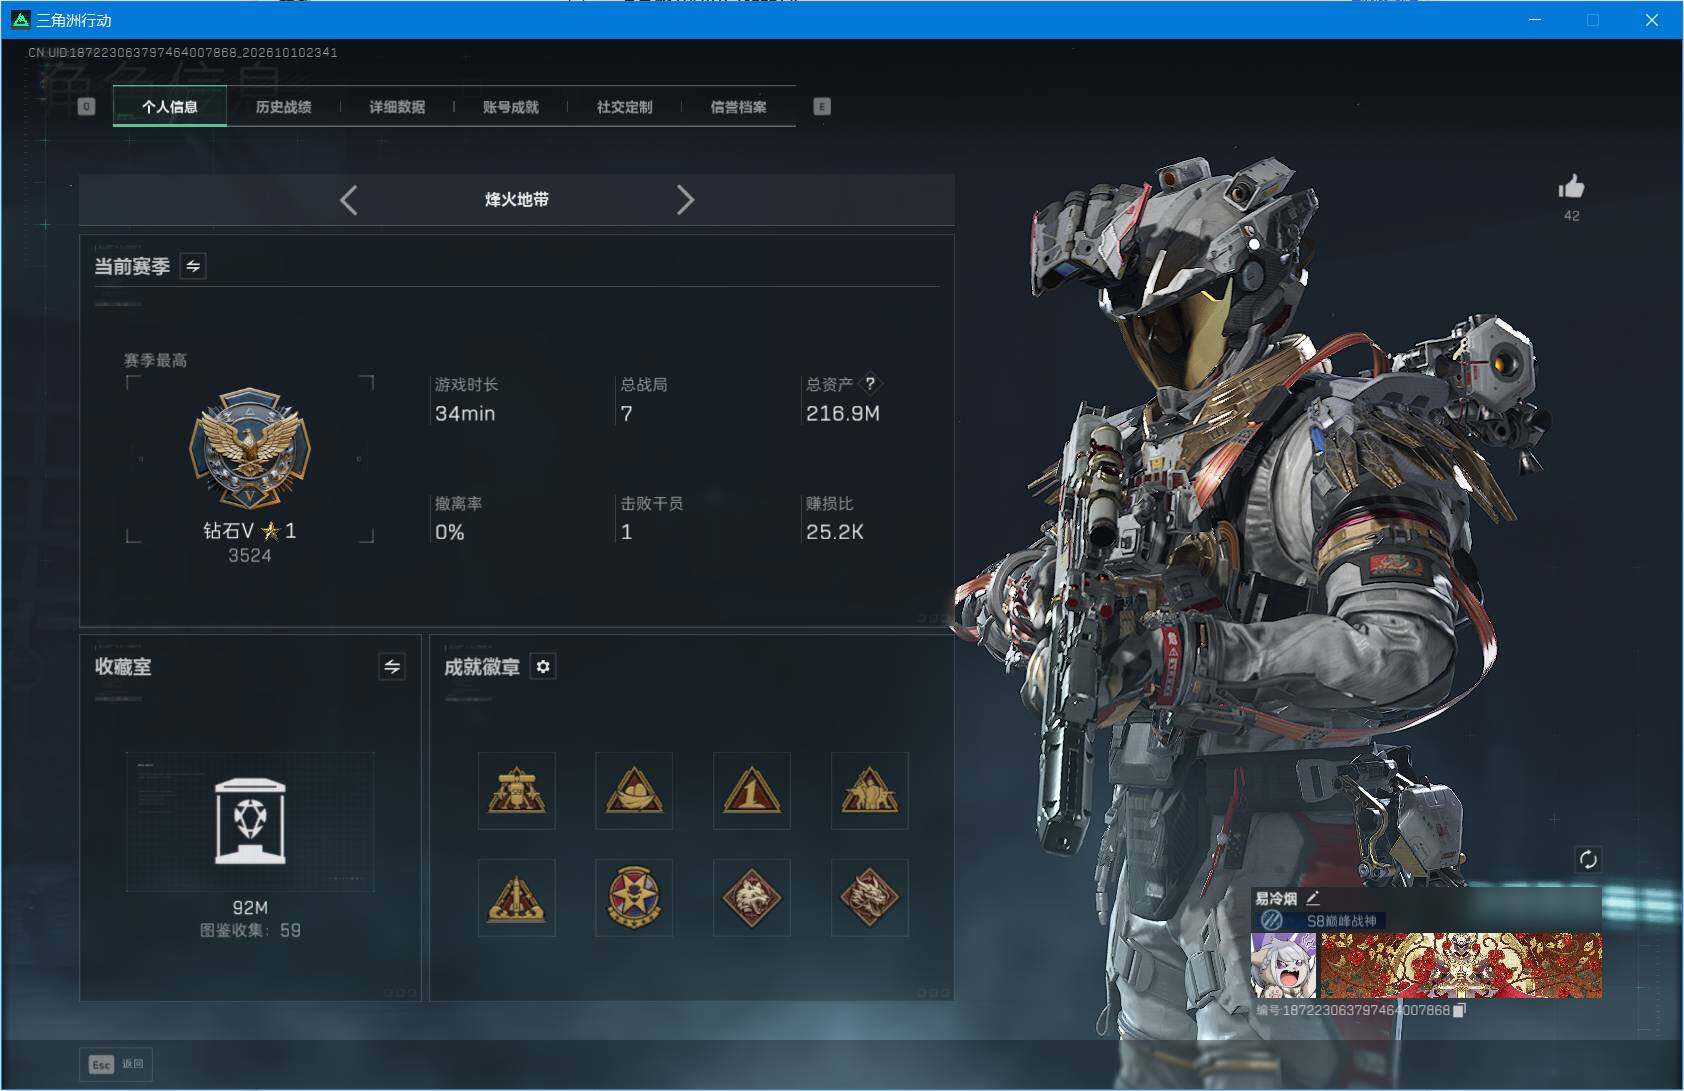The height and width of the screenshot is (1091, 1684).
Task: Select the rocket launch triangle badge
Action: pos(516,898)
